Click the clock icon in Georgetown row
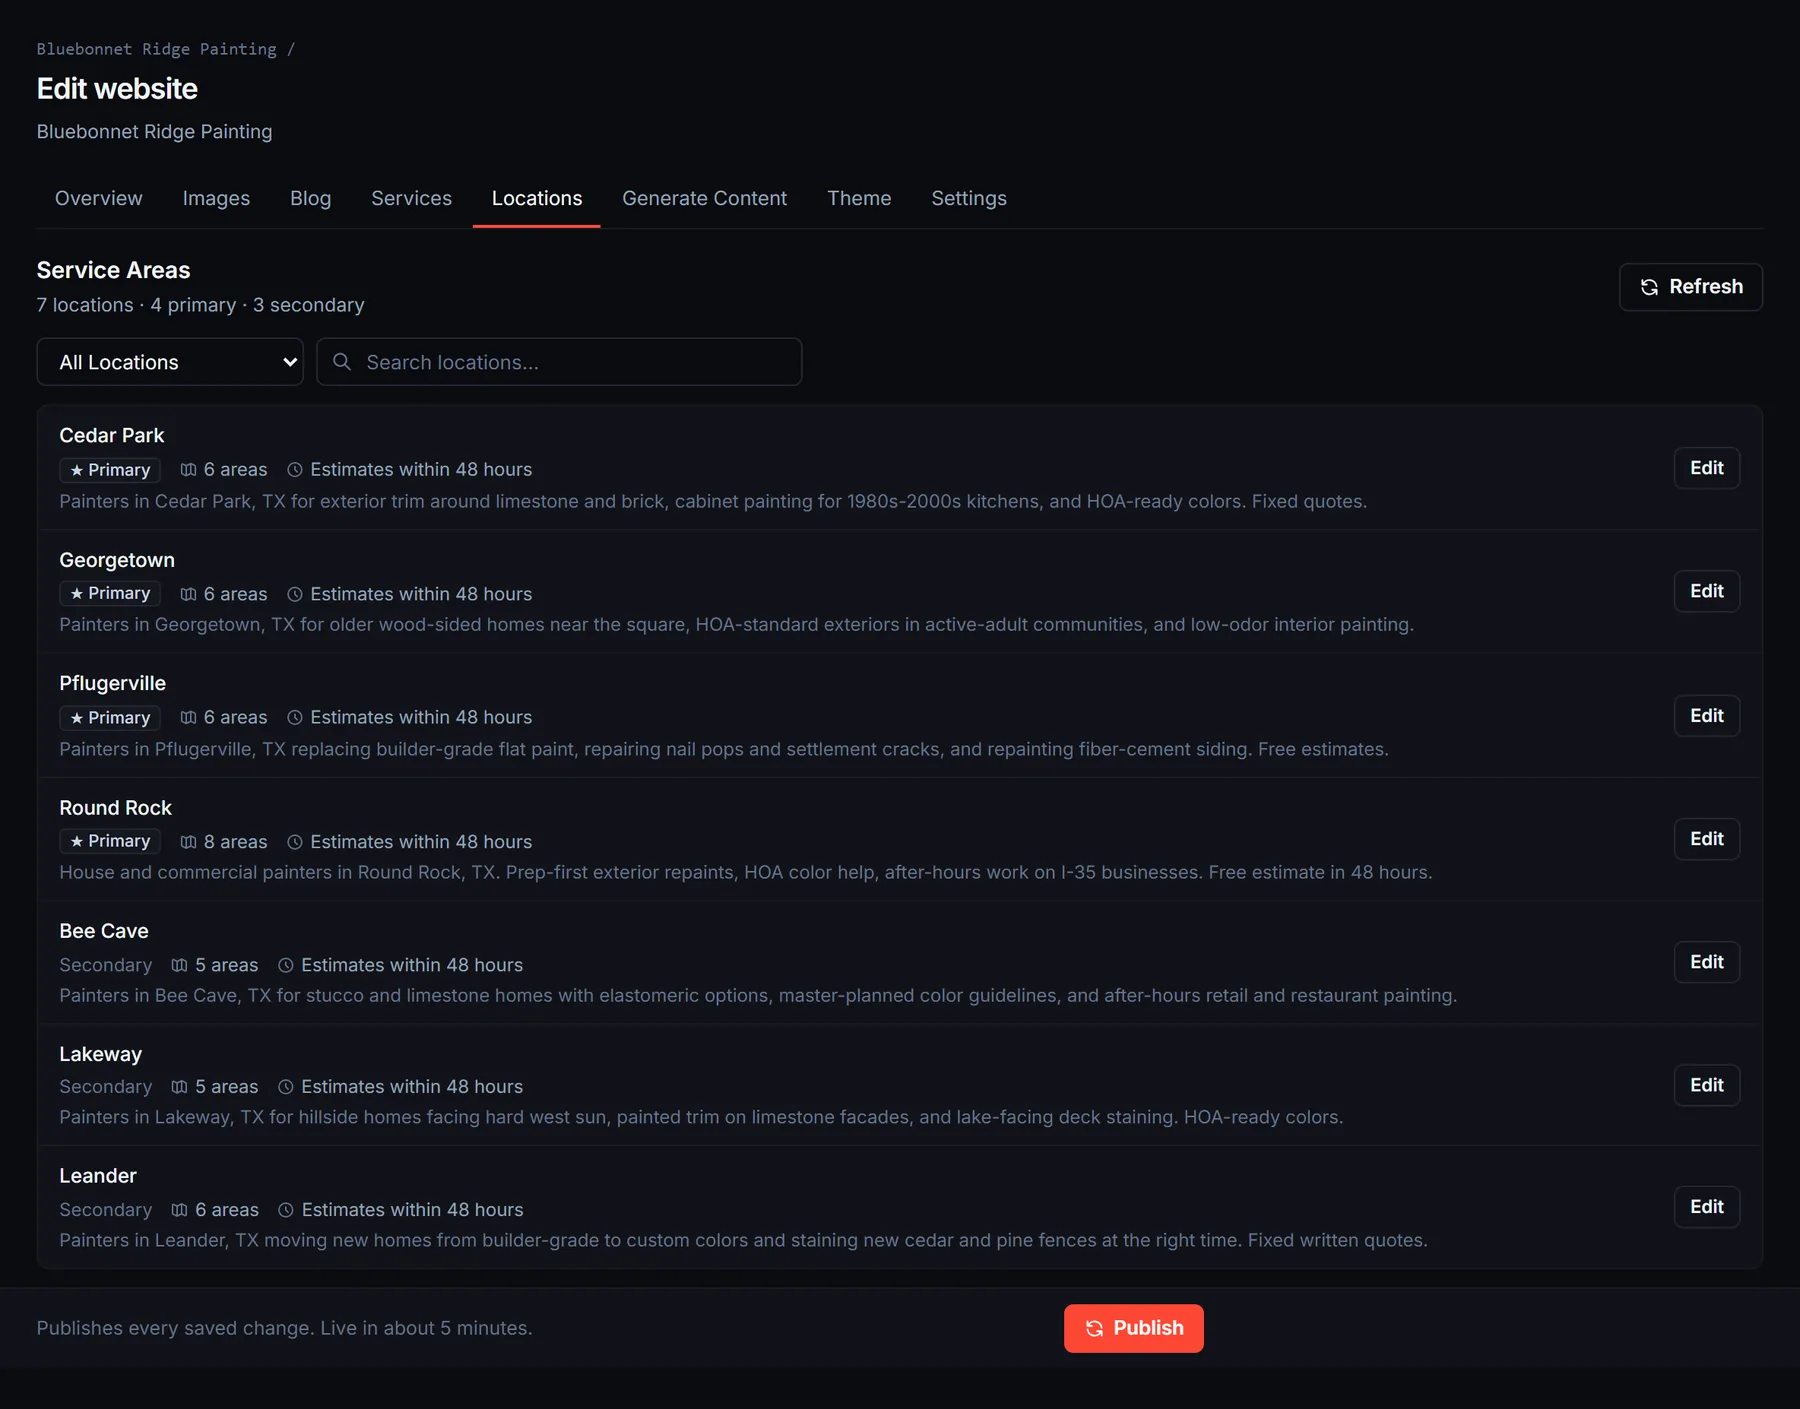Screen dimensions: 1800x1409 coord(295,594)
